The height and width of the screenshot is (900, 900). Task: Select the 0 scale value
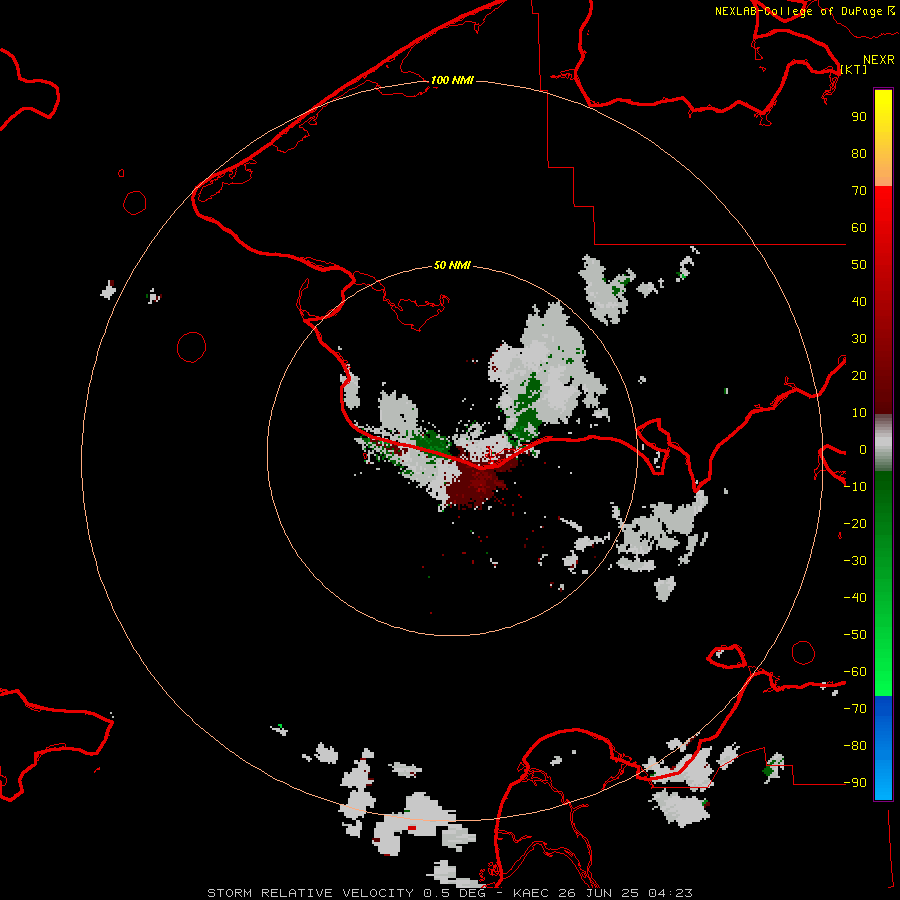[x=863, y=450]
